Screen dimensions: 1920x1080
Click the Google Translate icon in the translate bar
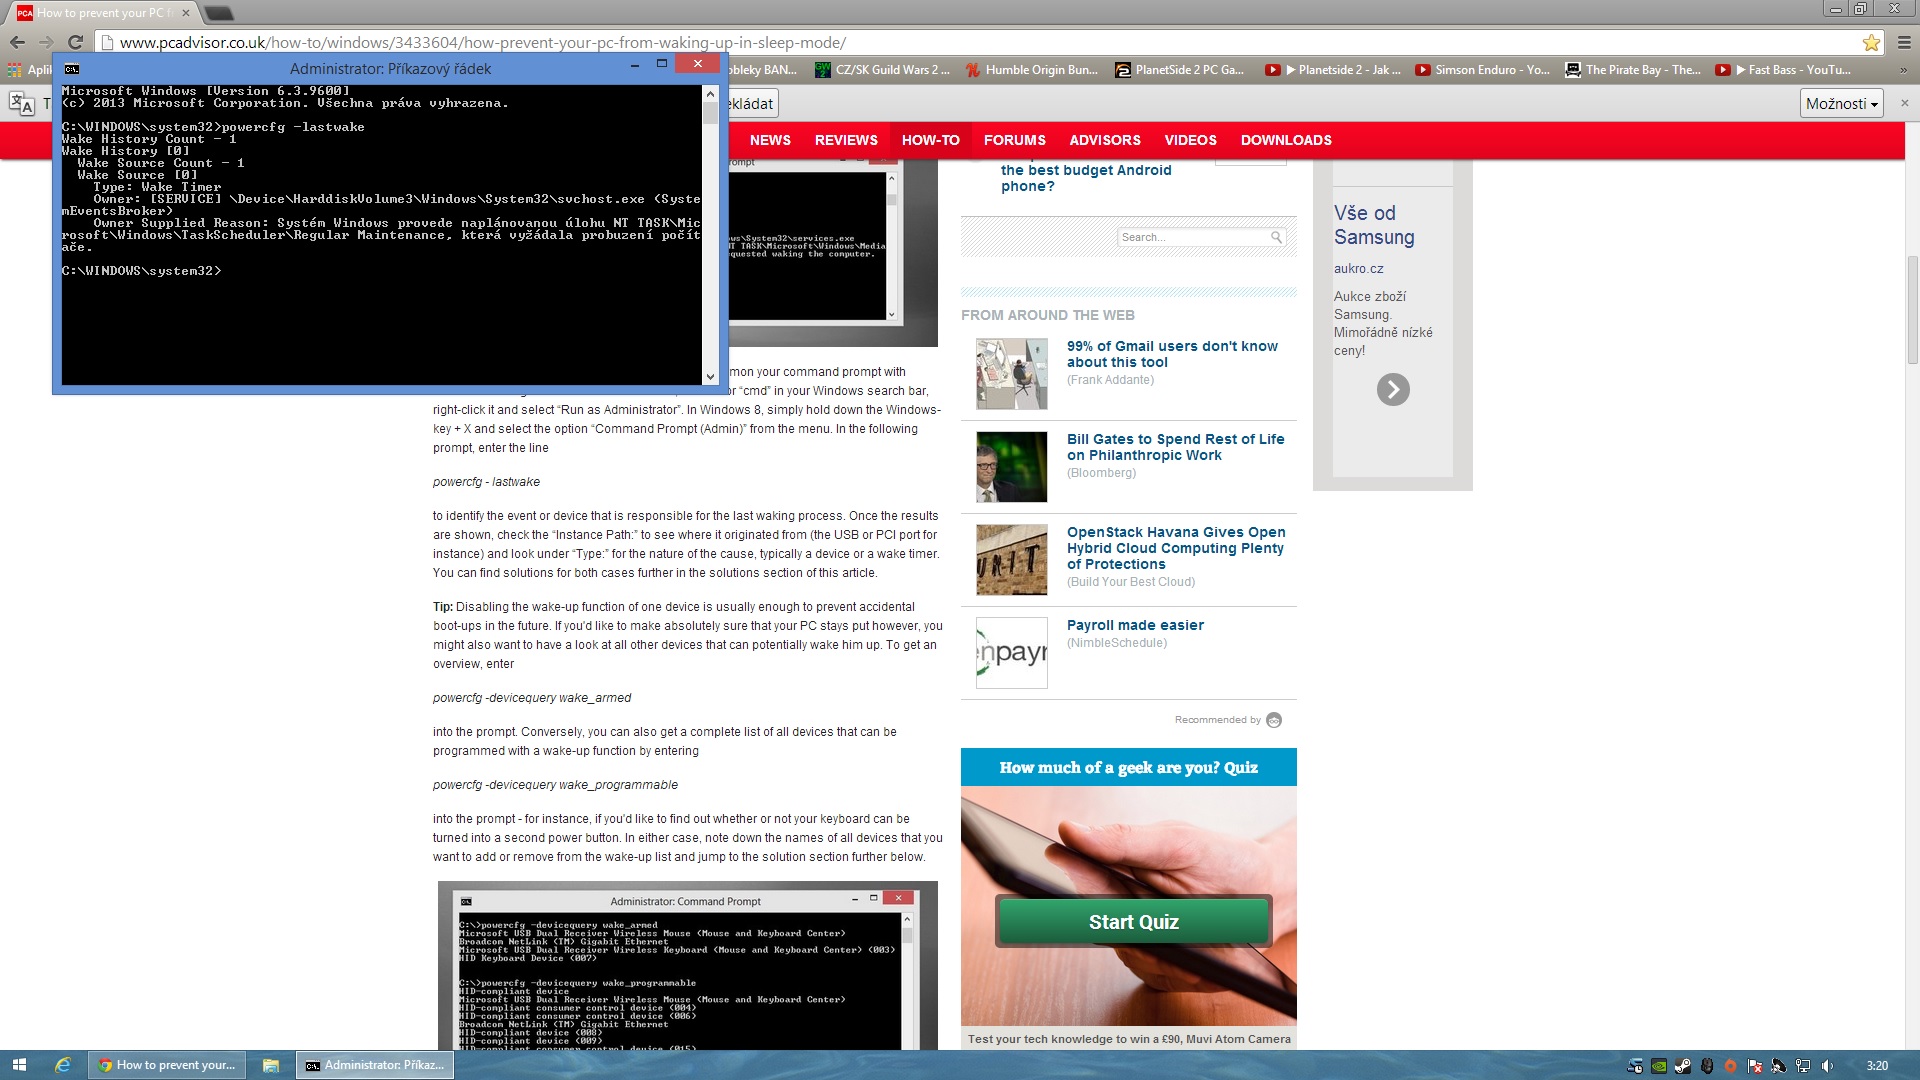[x=21, y=103]
